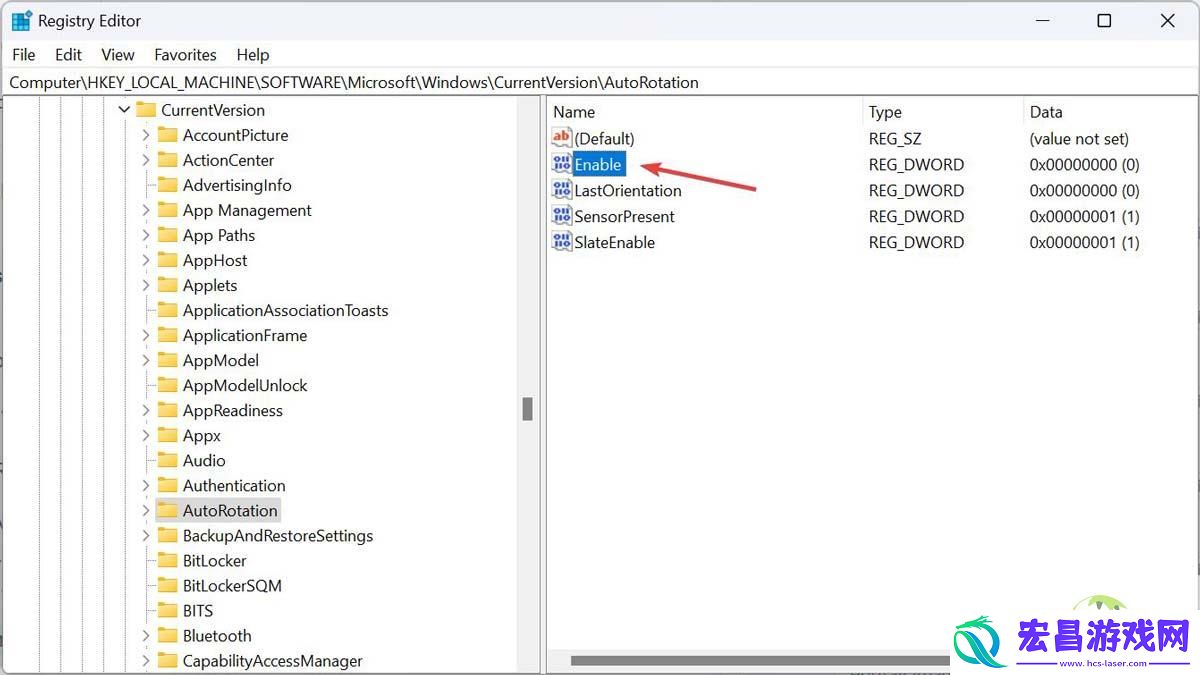Click the App Management folder icon

tap(167, 210)
